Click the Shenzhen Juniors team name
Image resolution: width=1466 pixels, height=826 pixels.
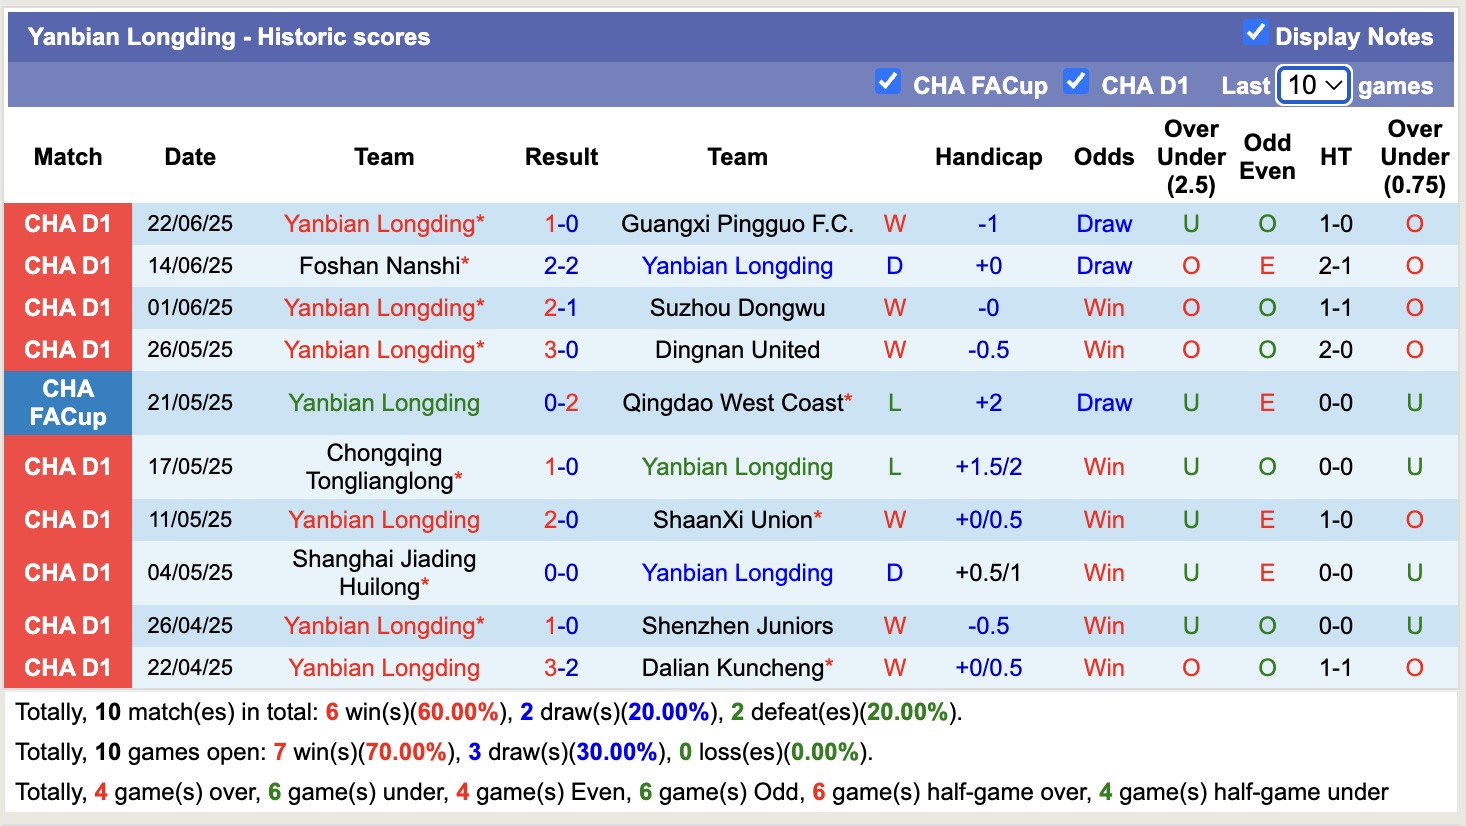pos(737,625)
